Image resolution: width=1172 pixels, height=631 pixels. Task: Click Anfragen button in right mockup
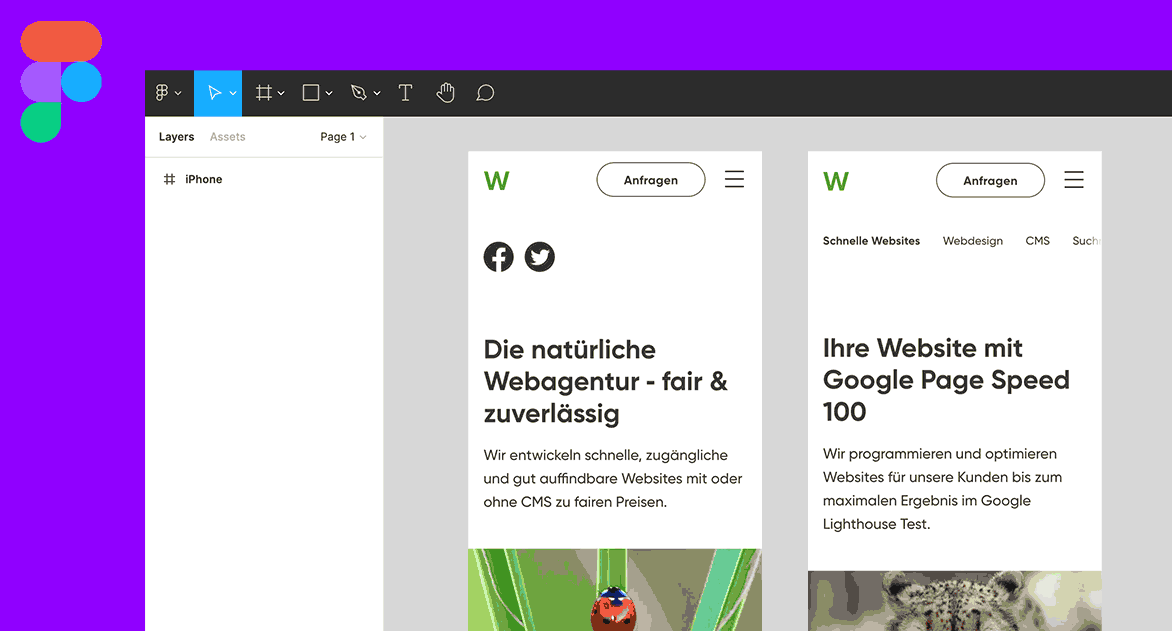990,180
